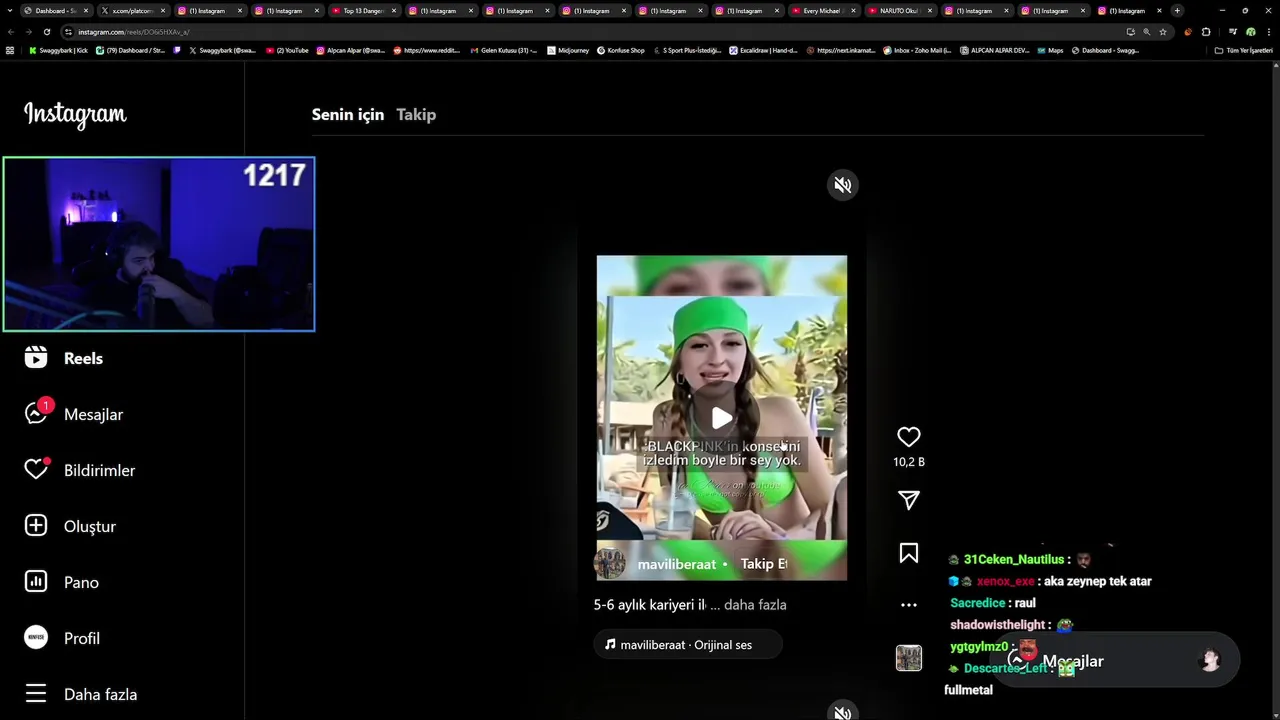Screen dimensions: 1280x720
Task: Play the paused reel video
Action: [722, 419]
